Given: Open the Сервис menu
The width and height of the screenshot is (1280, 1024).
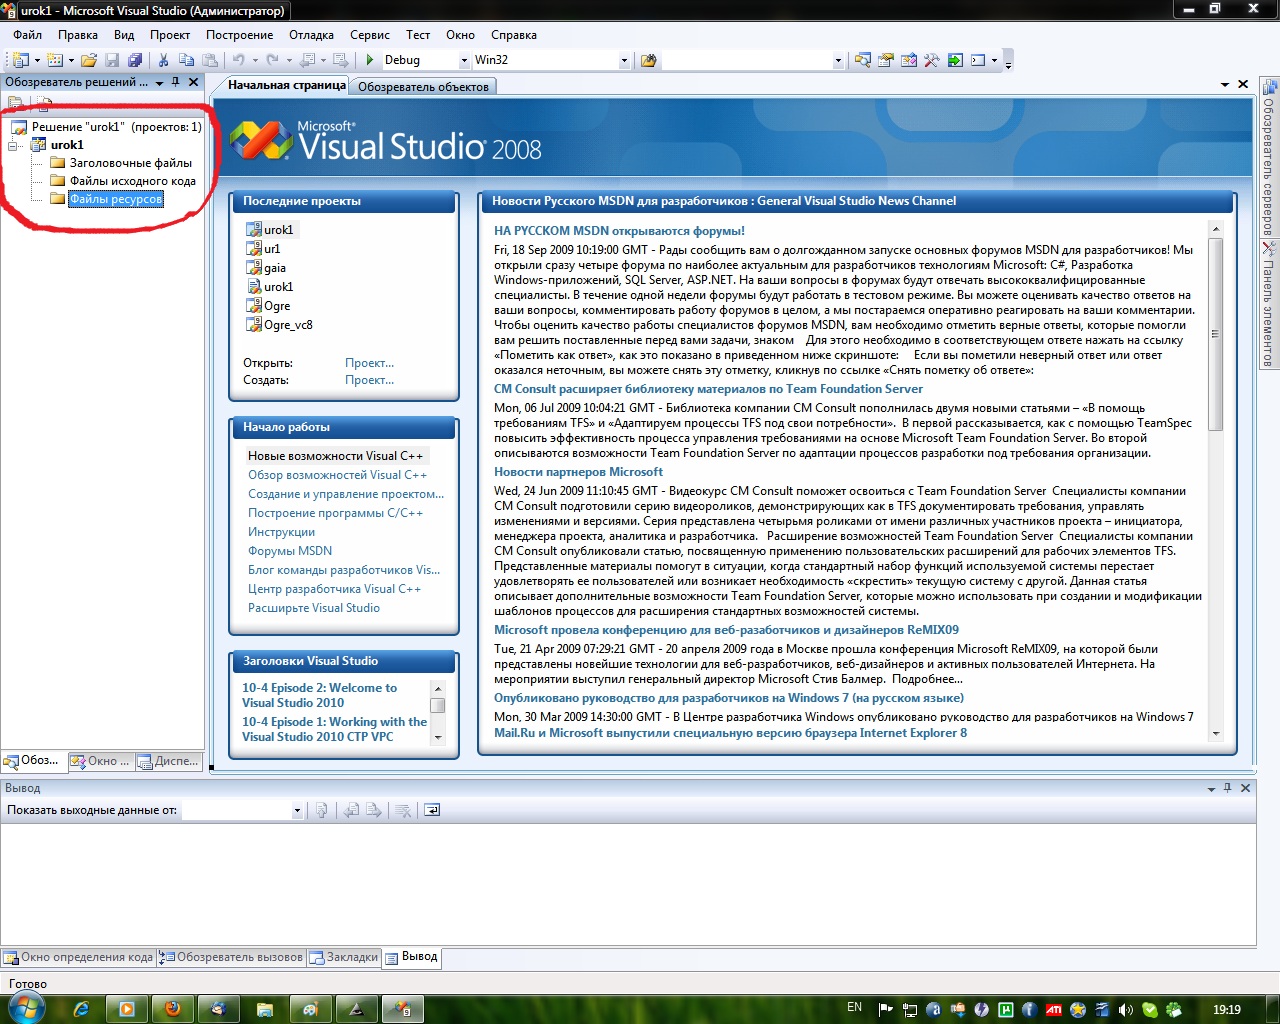Looking at the screenshot, I should 370,34.
